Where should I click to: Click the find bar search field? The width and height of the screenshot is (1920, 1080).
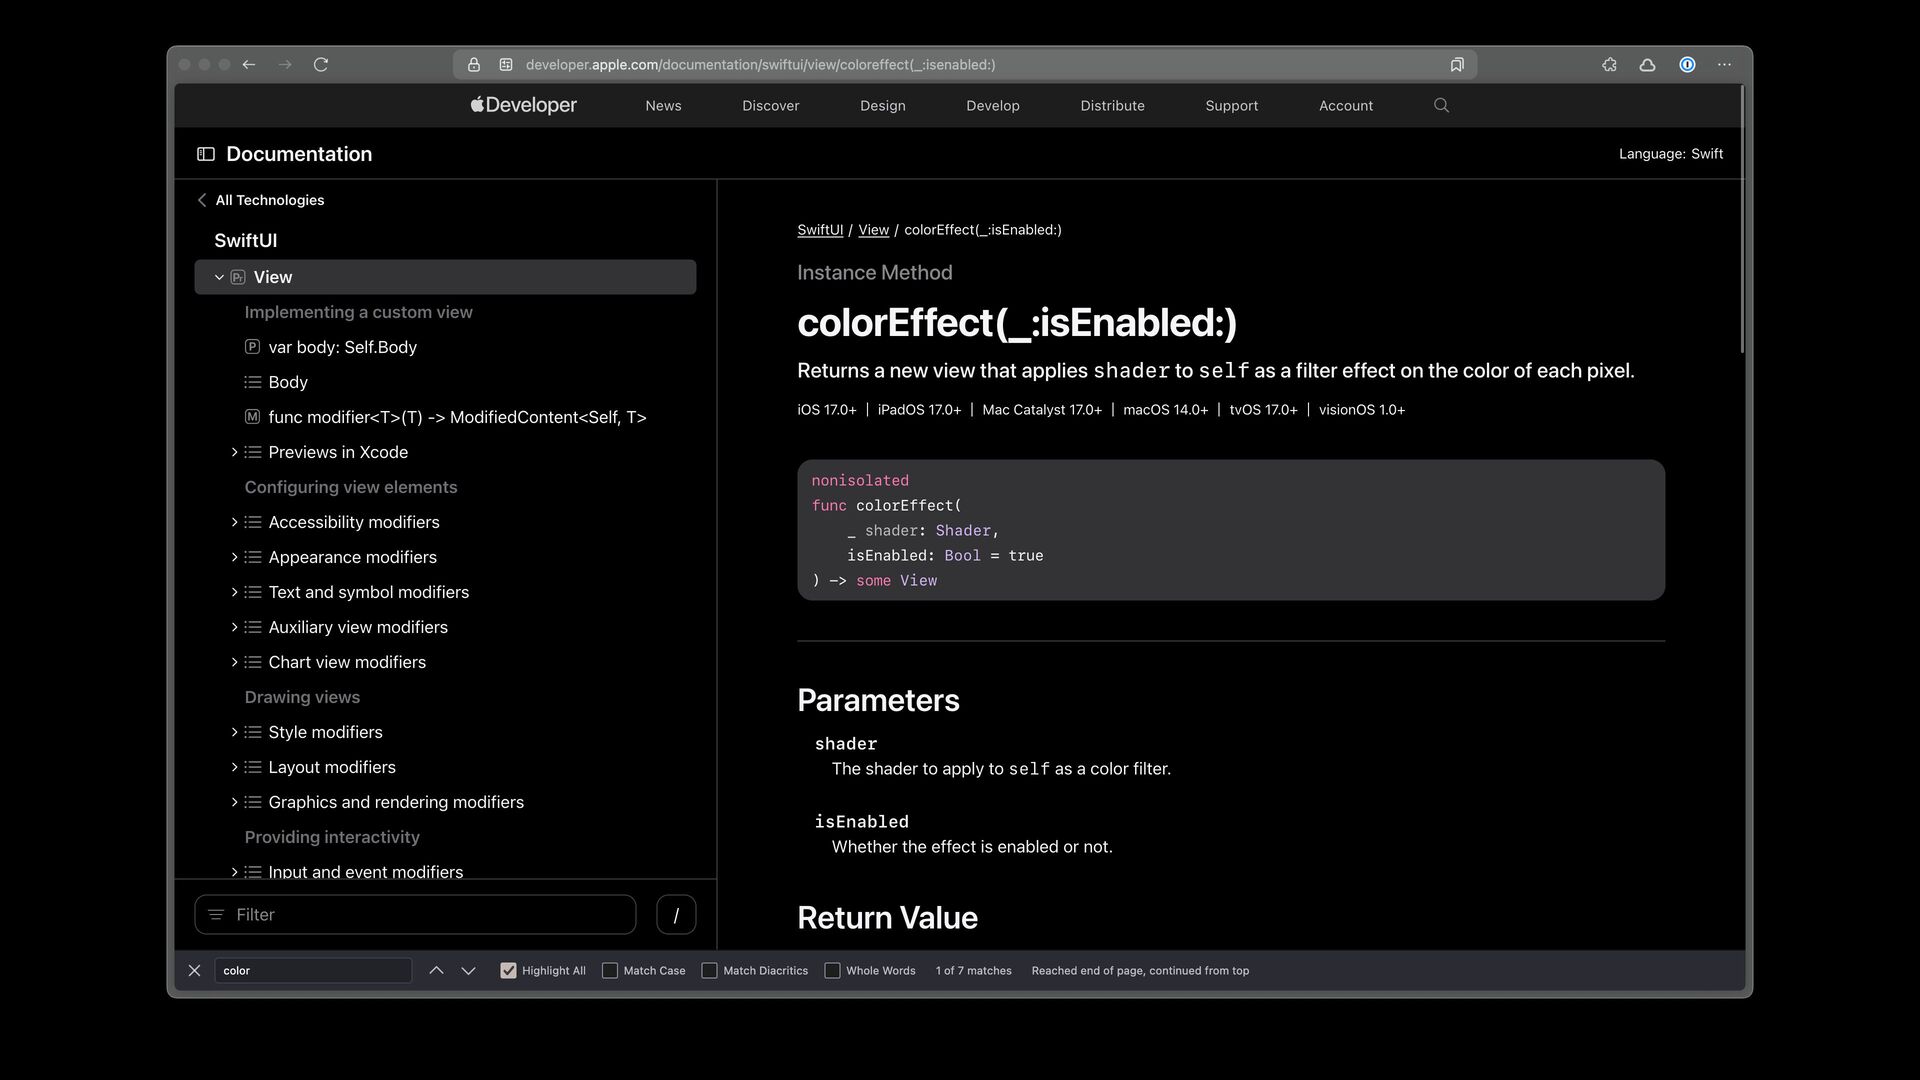pyautogui.click(x=313, y=971)
